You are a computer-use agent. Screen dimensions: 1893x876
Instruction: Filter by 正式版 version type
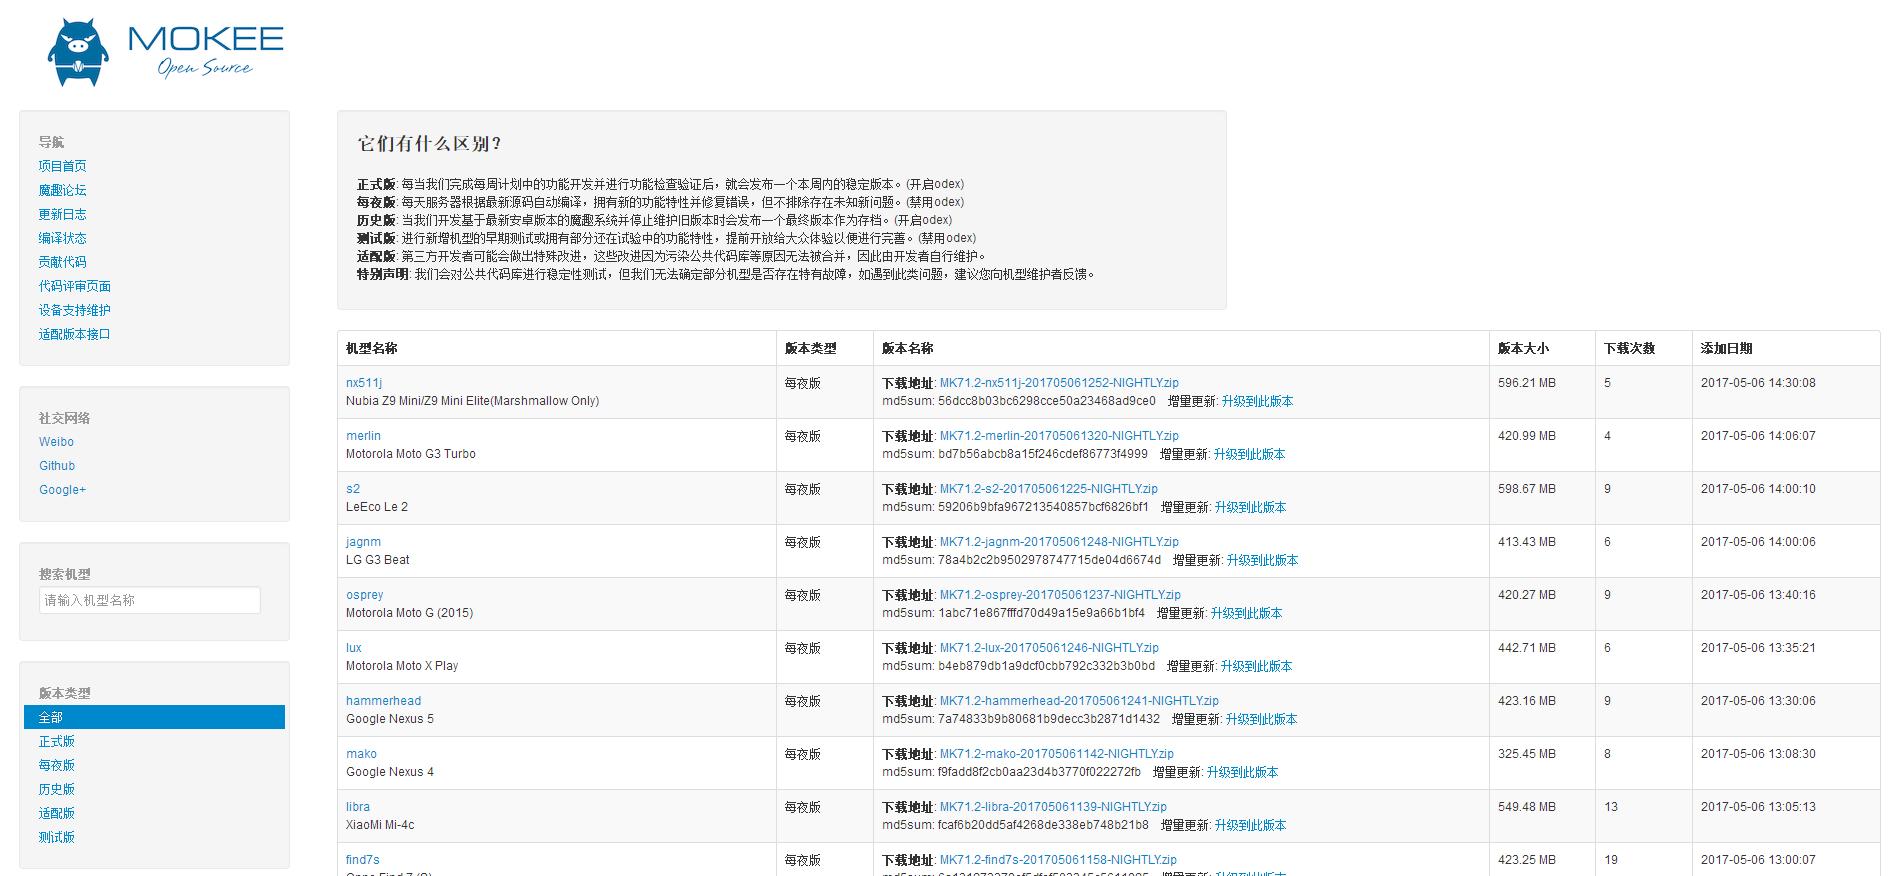click(57, 741)
